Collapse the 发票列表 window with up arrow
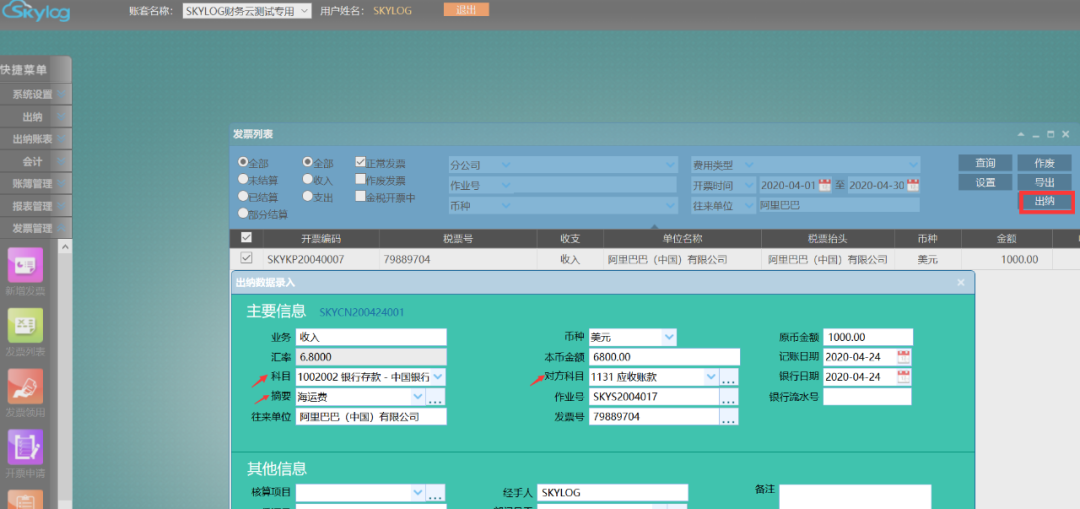 (1021, 134)
